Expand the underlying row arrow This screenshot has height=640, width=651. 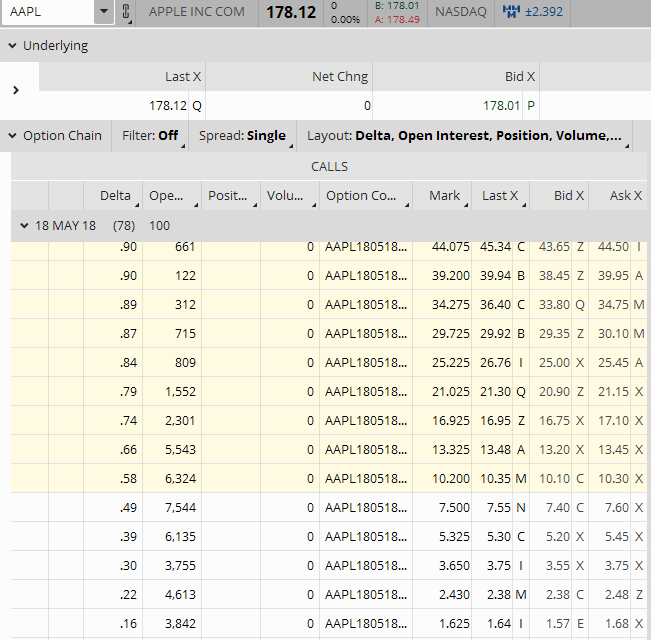coord(16,90)
